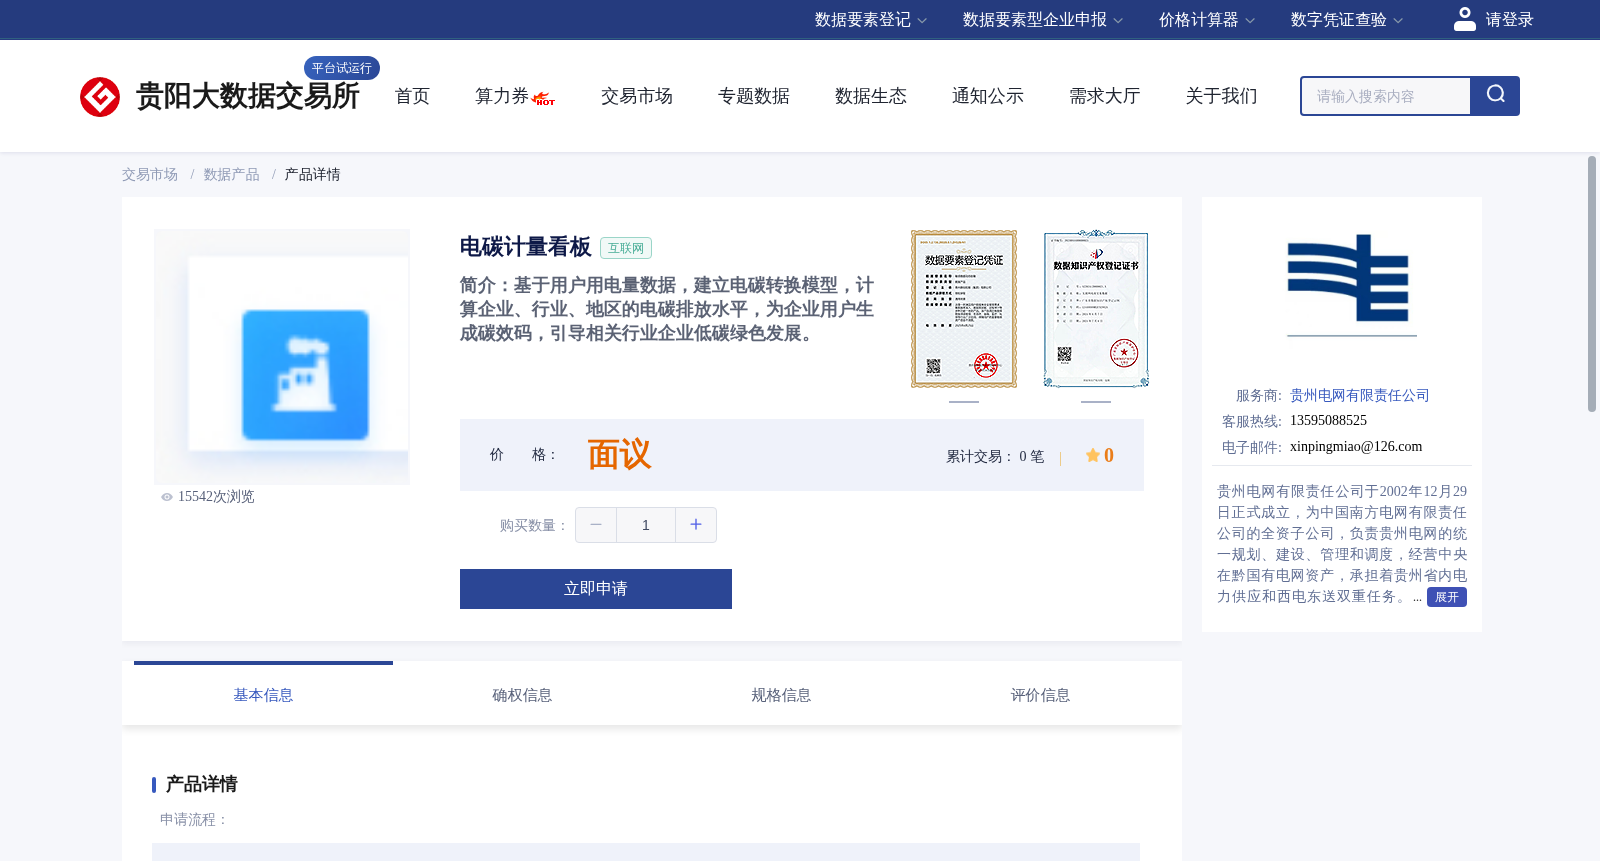Expand the company description with 展开
Viewport: 1600px width, 861px height.
(x=1446, y=597)
